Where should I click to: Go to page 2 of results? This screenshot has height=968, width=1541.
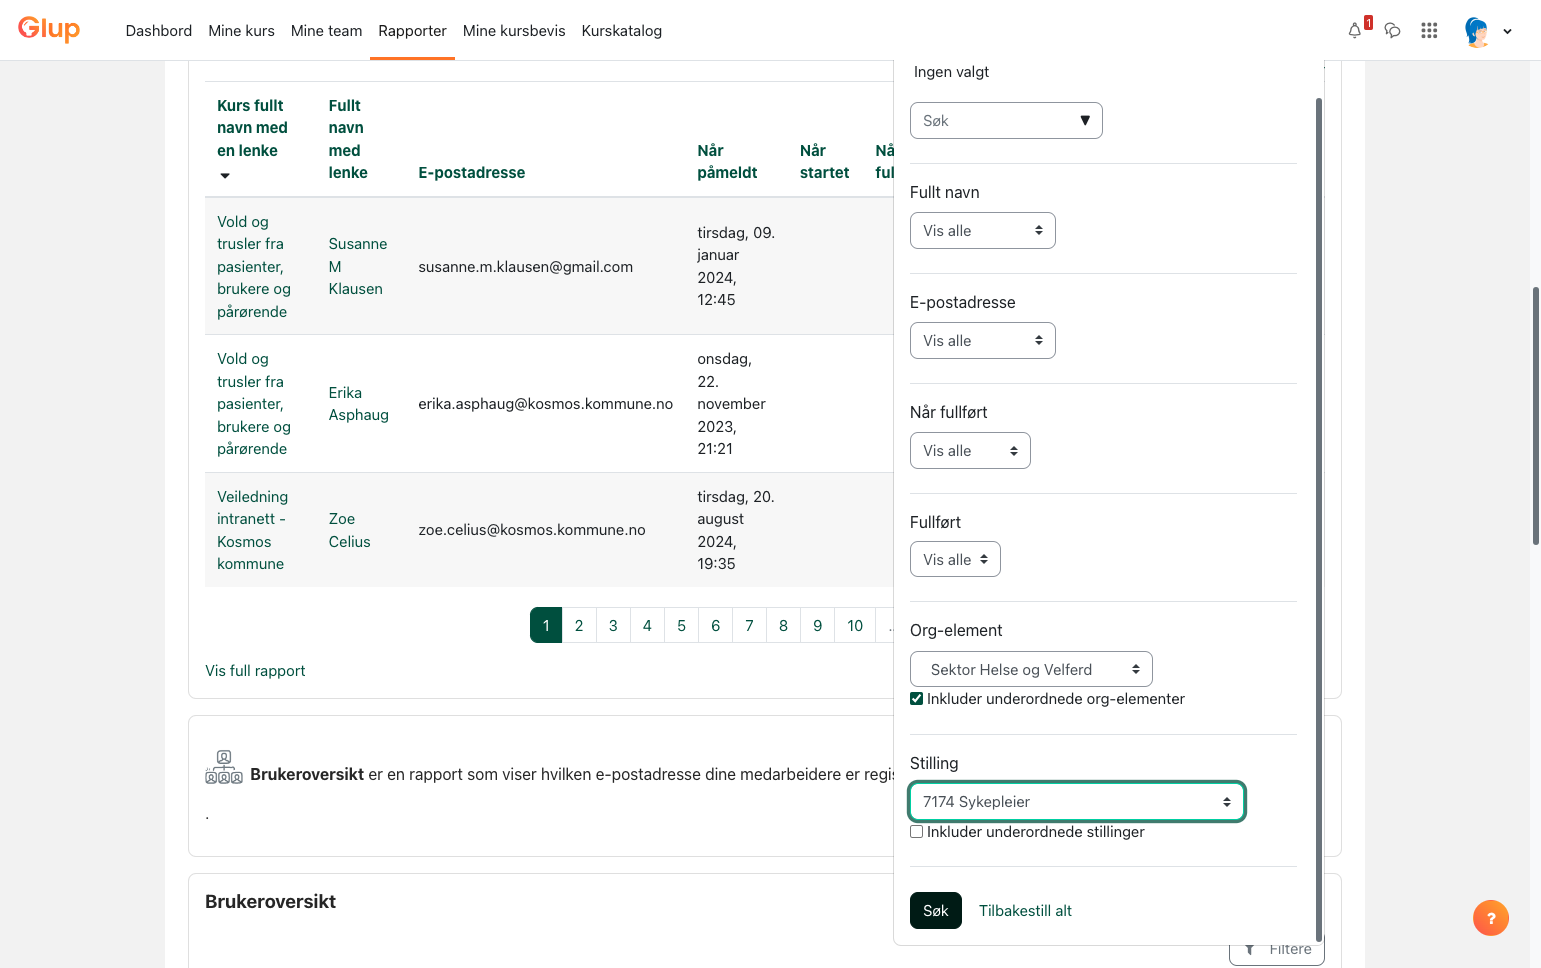[579, 625]
